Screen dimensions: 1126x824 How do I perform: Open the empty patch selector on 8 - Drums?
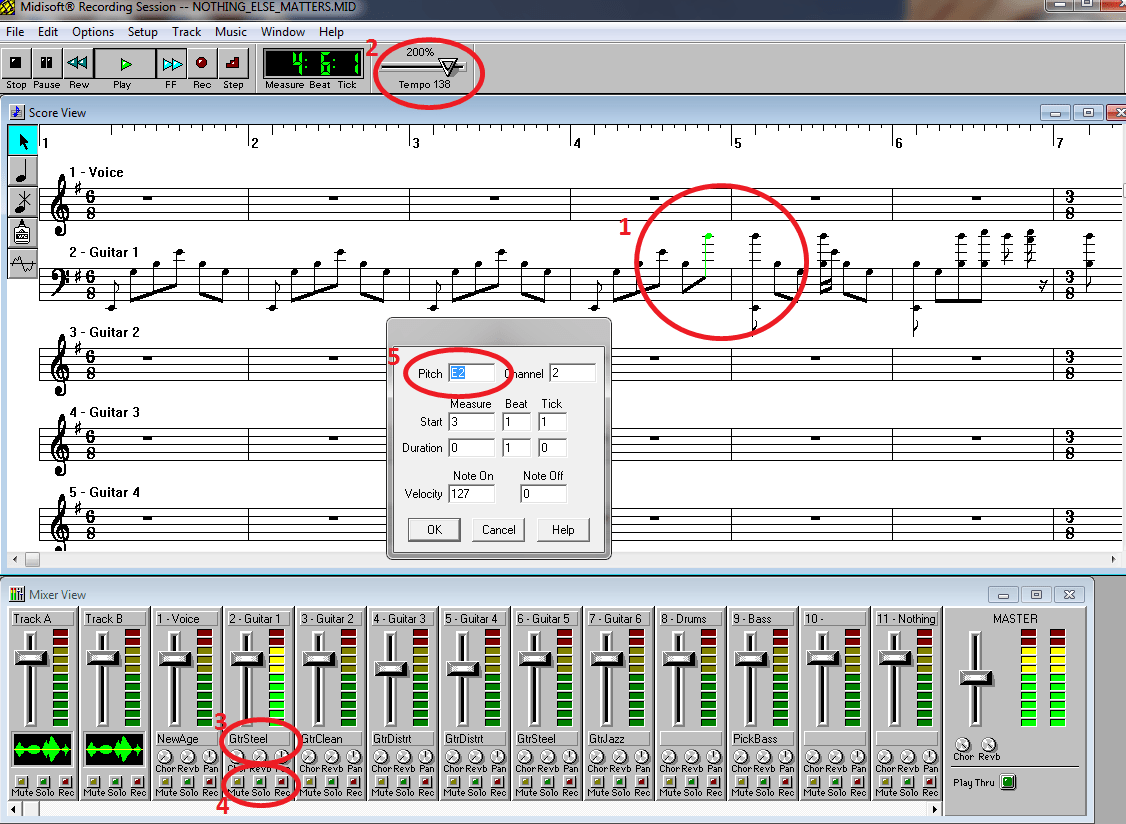pyautogui.click(x=691, y=739)
